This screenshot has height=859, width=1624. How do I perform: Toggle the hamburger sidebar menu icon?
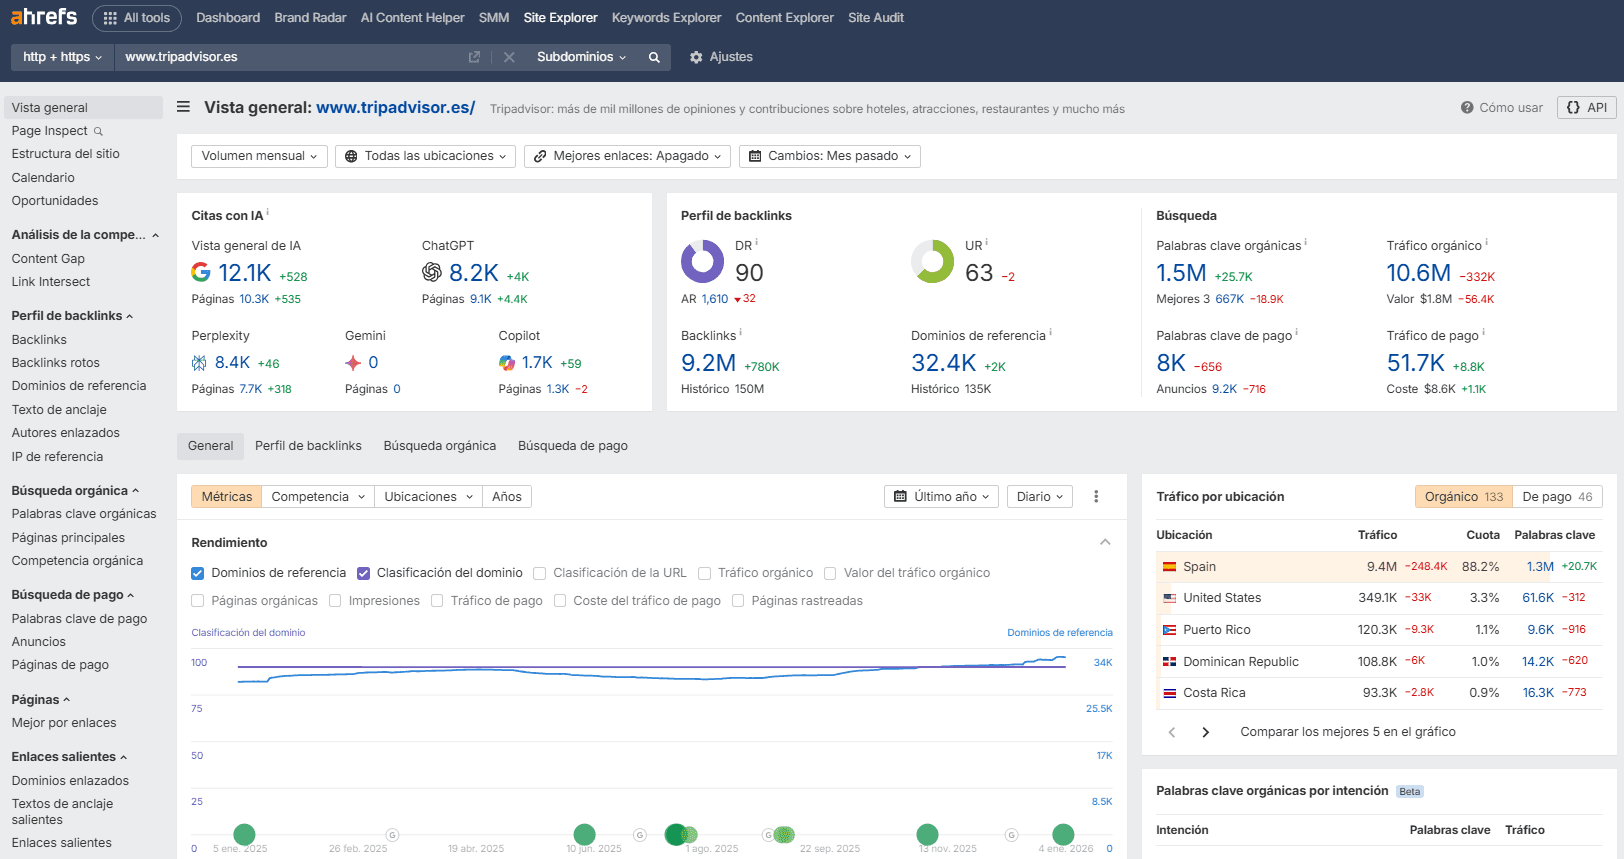(183, 107)
